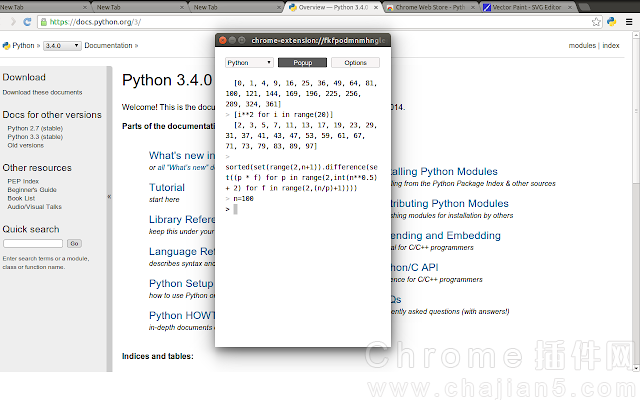This screenshot has width=640, height=400.
Task: Open the Book List link
Action: [x=21, y=198]
